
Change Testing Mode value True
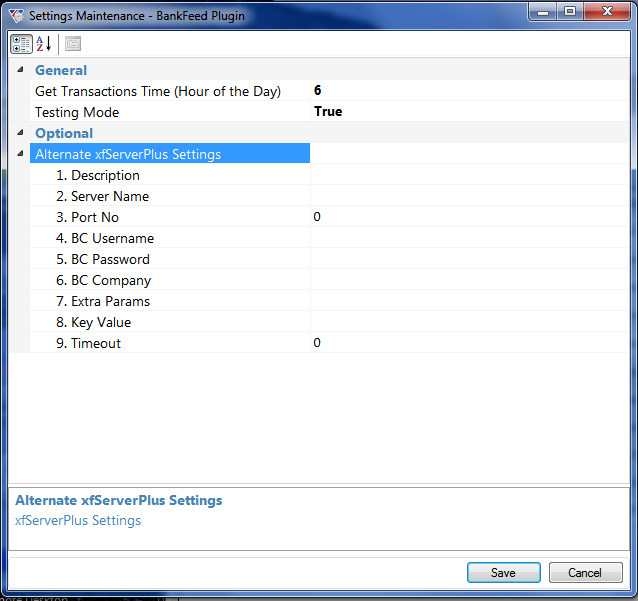pyautogui.click(x=470, y=111)
